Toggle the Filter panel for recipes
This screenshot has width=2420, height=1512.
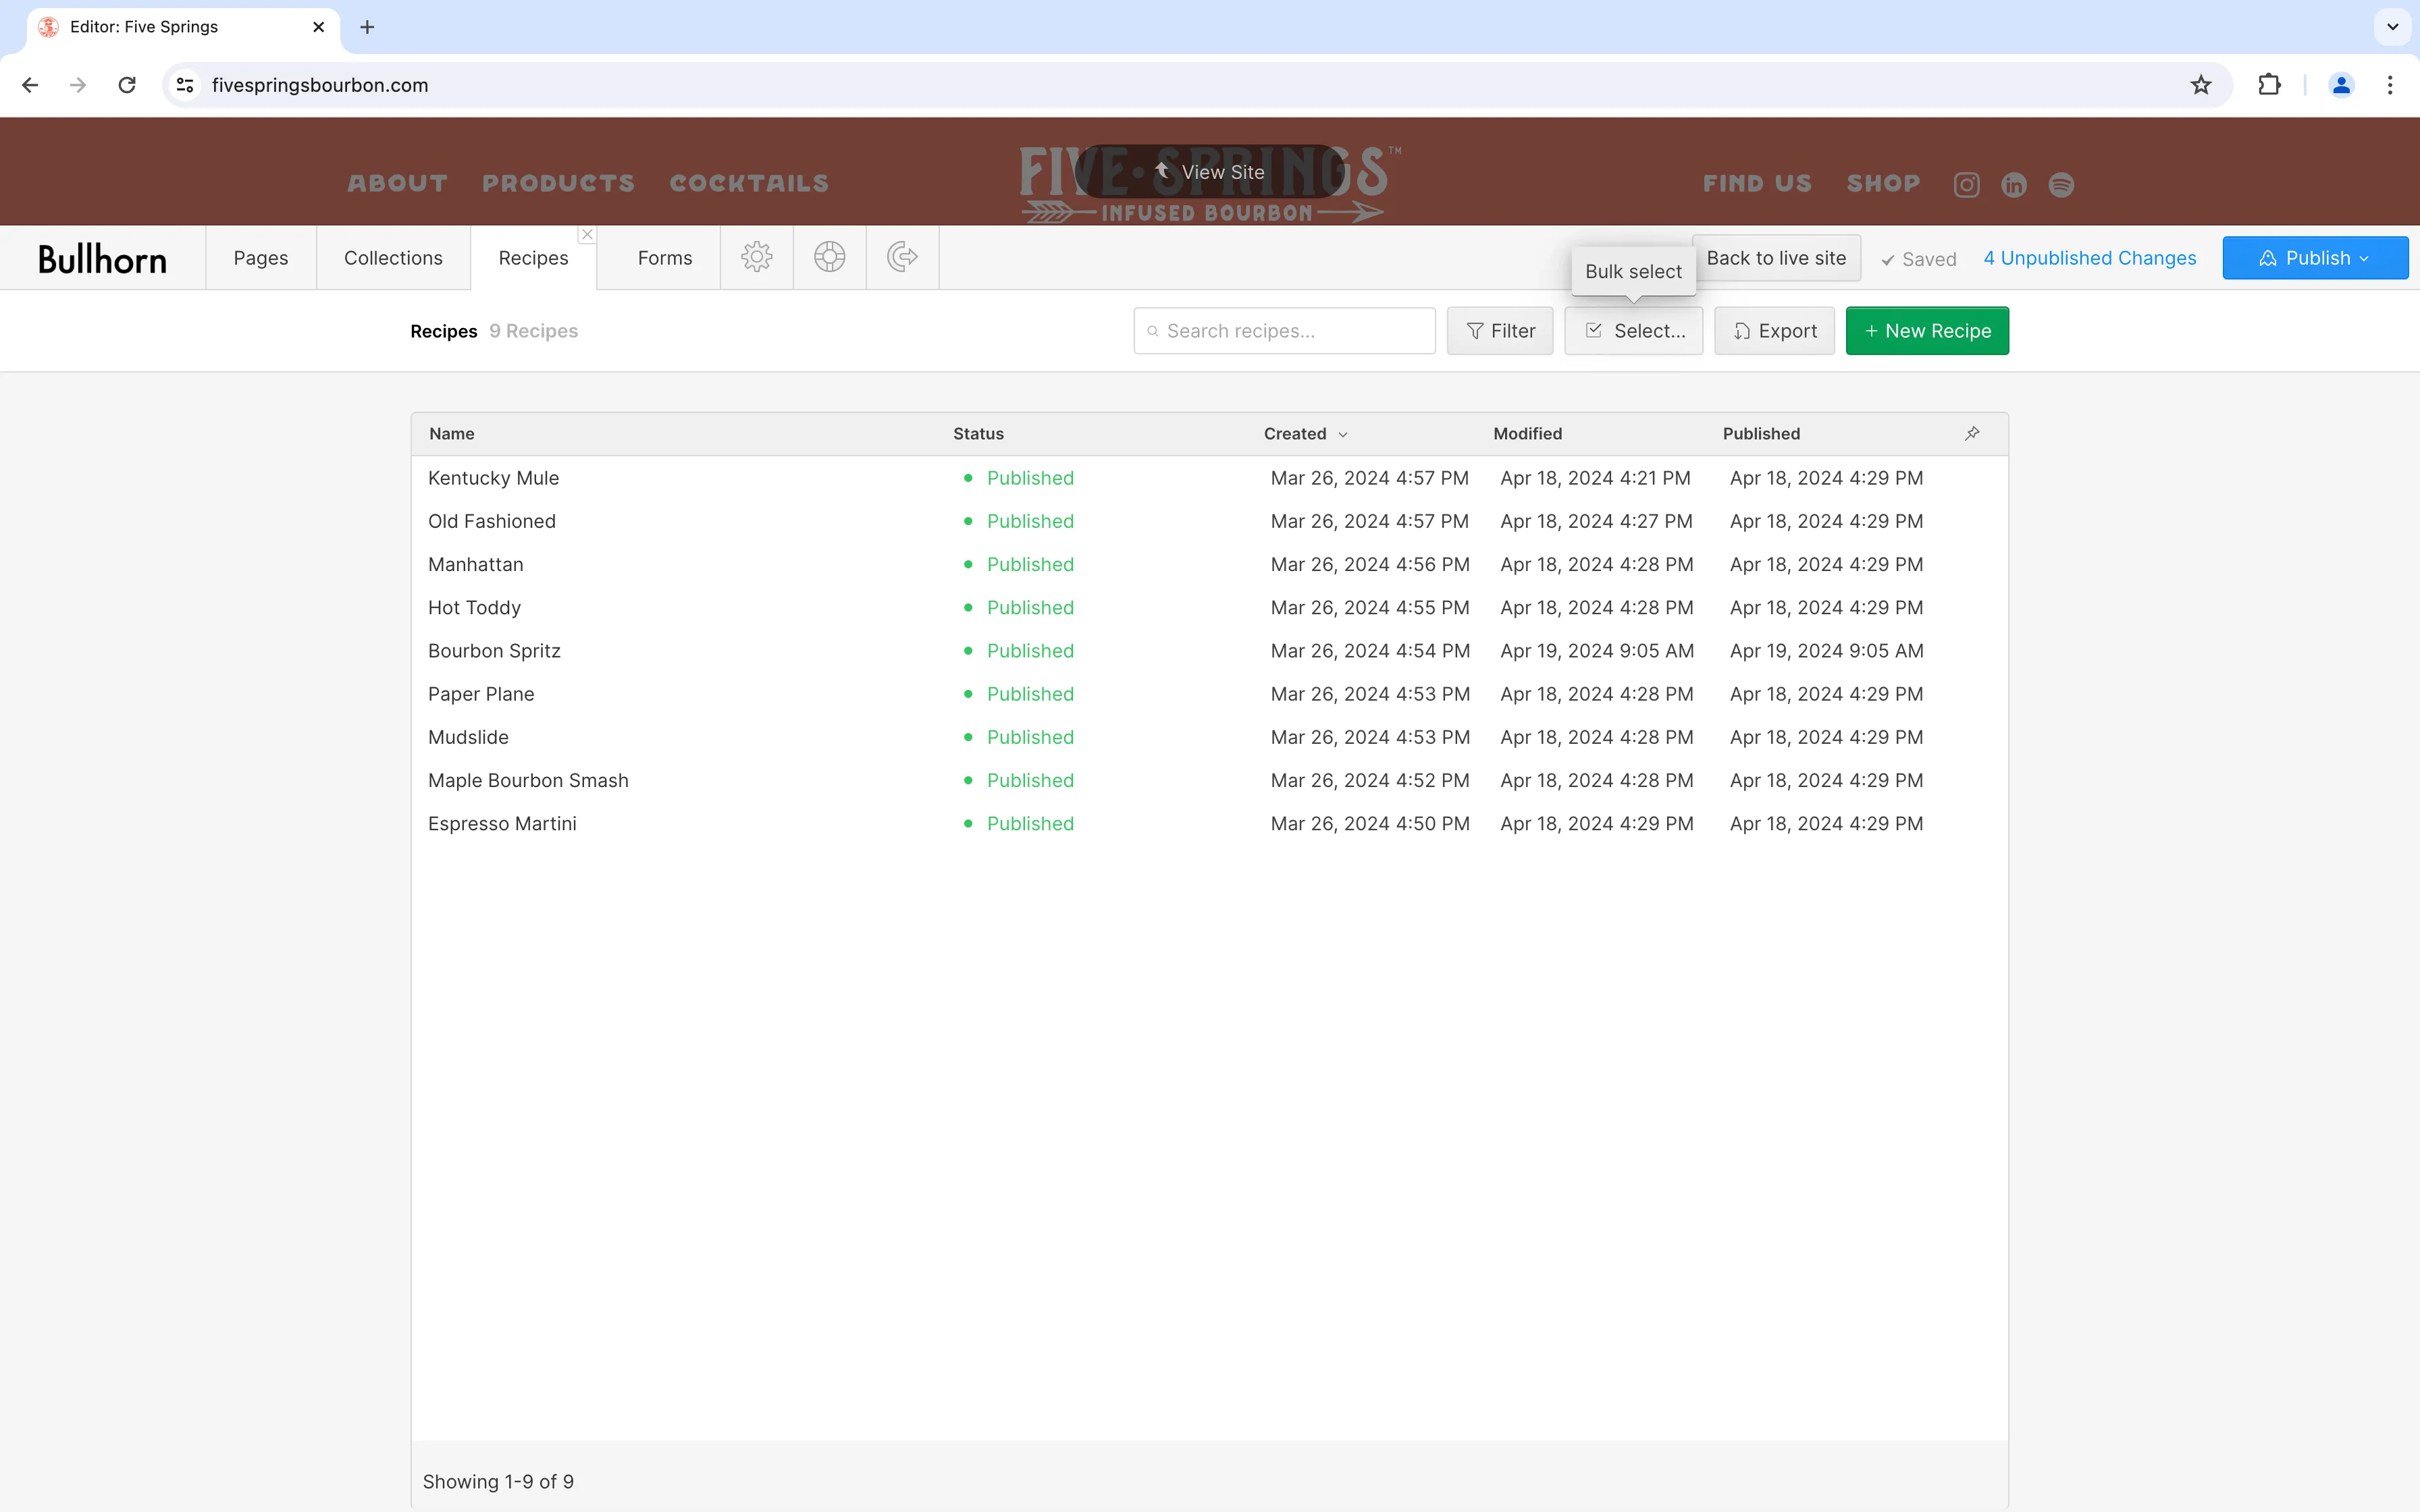(x=1500, y=331)
